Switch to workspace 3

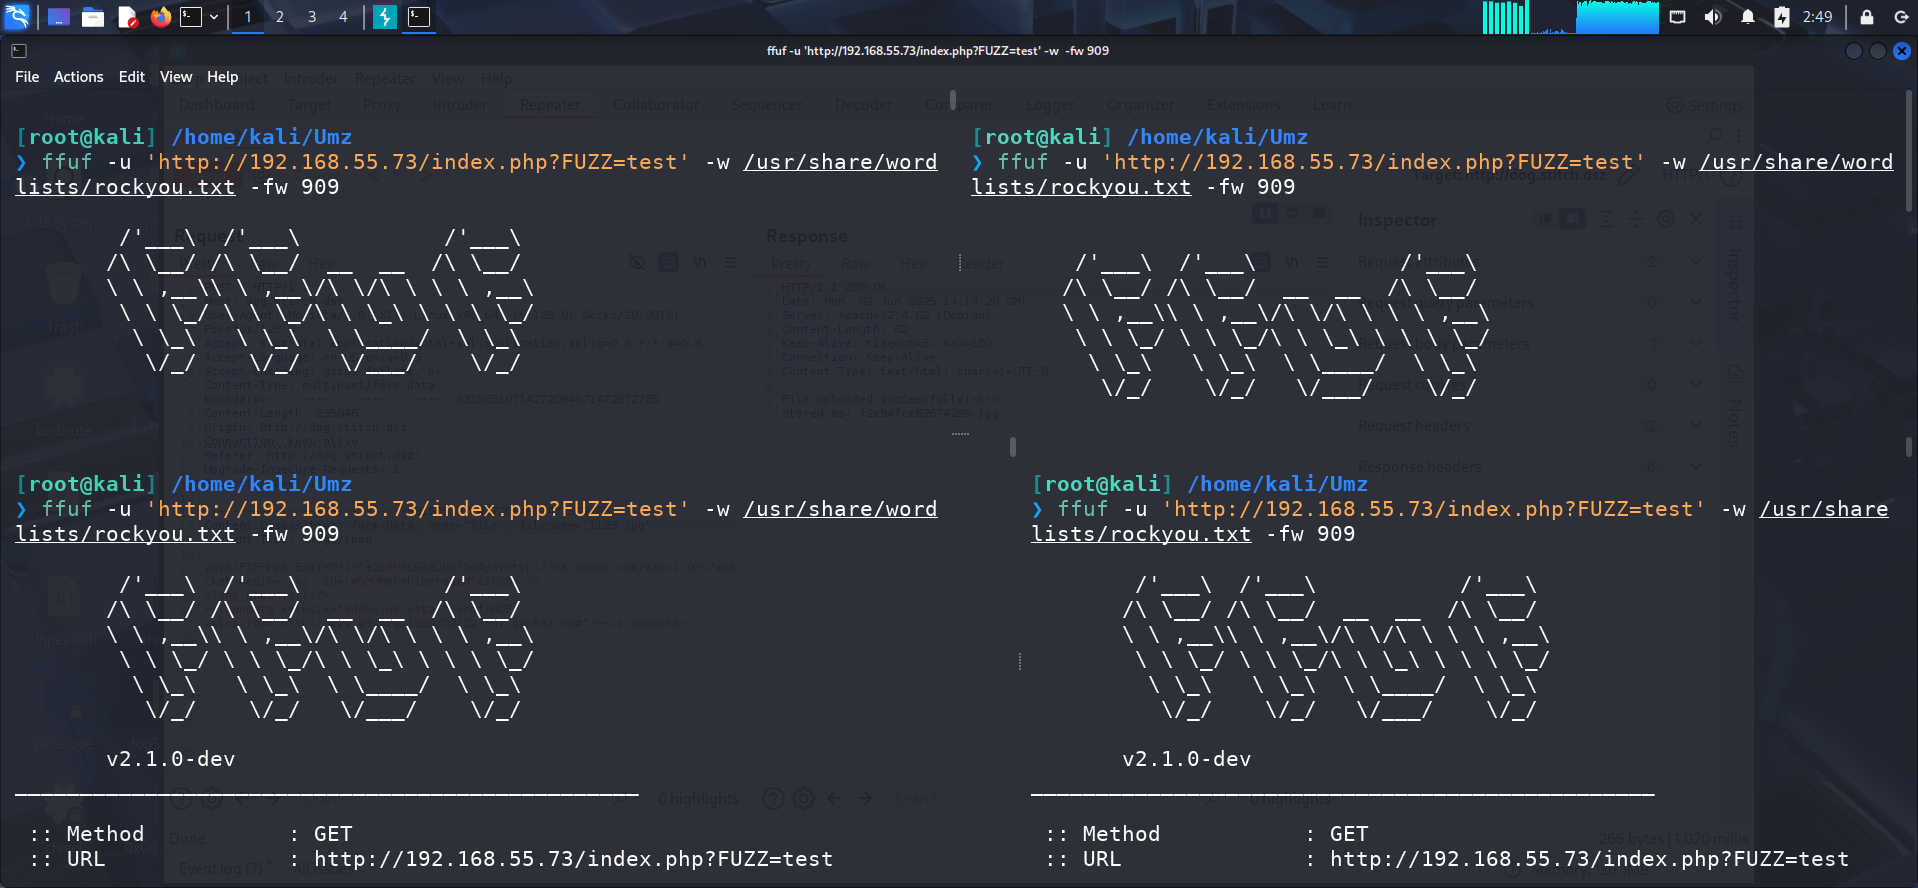pos(312,17)
